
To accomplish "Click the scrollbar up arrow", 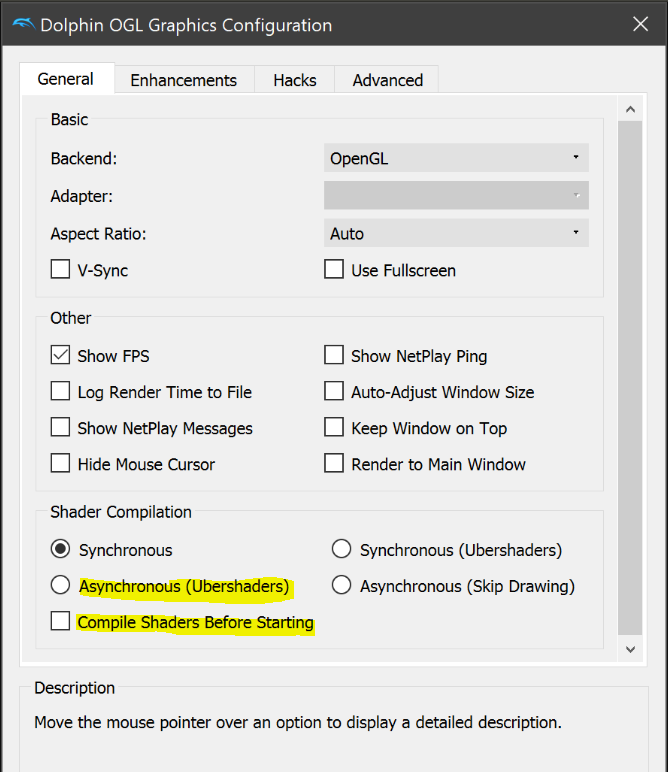I will click(x=630, y=108).
